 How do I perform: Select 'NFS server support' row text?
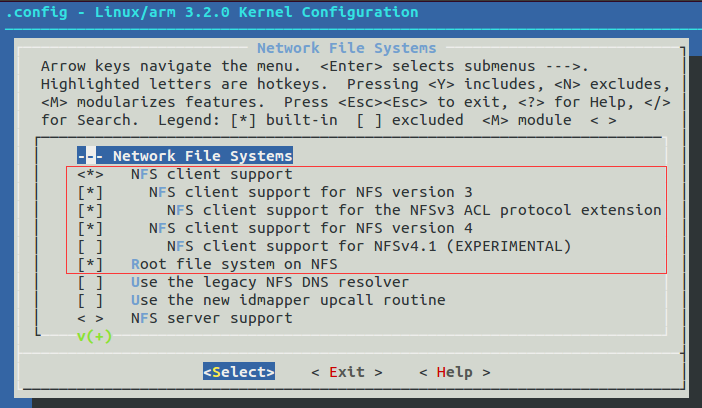(212, 318)
